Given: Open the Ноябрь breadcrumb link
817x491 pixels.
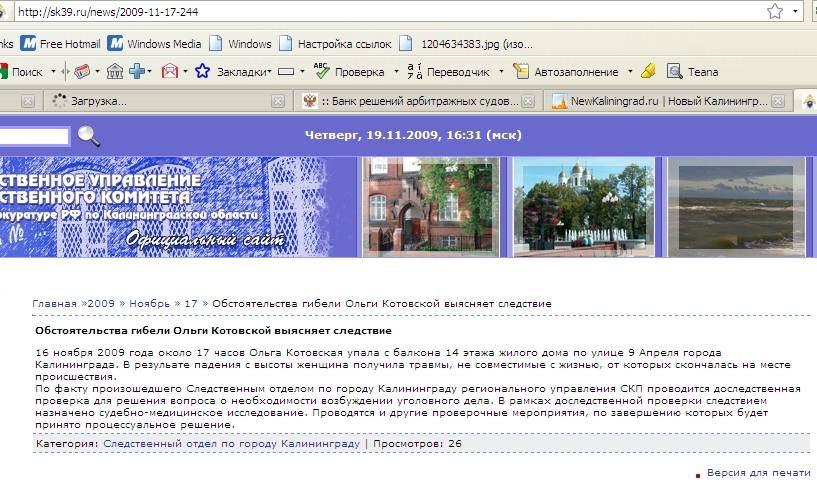Looking at the screenshot, I should coord(149,303).
